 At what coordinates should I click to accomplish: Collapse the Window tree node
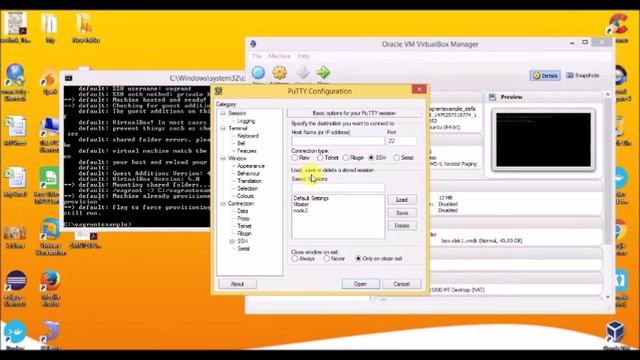223,158
